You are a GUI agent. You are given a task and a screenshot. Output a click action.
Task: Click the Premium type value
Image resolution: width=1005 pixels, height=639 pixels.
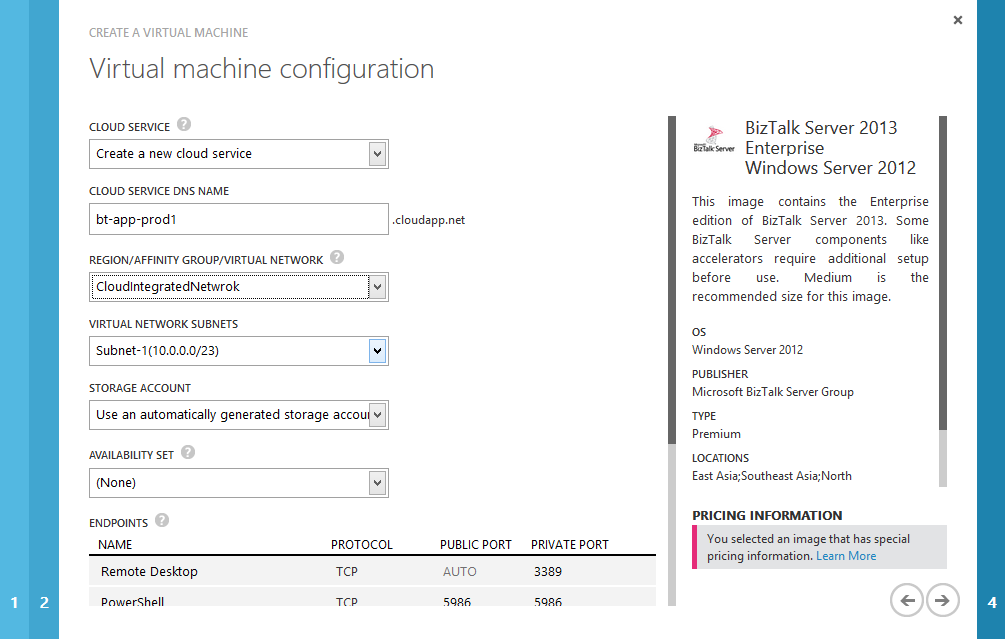pyautogui.click(x=716, y=434)
